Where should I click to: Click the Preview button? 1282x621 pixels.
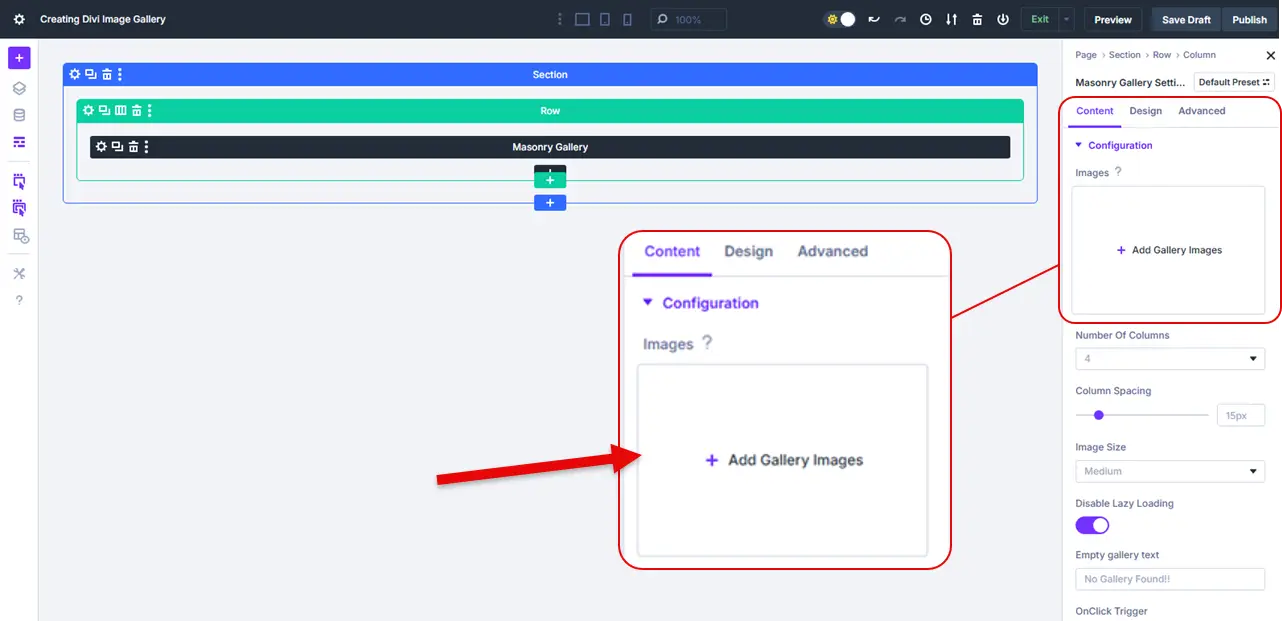[x=1113, y=19]
